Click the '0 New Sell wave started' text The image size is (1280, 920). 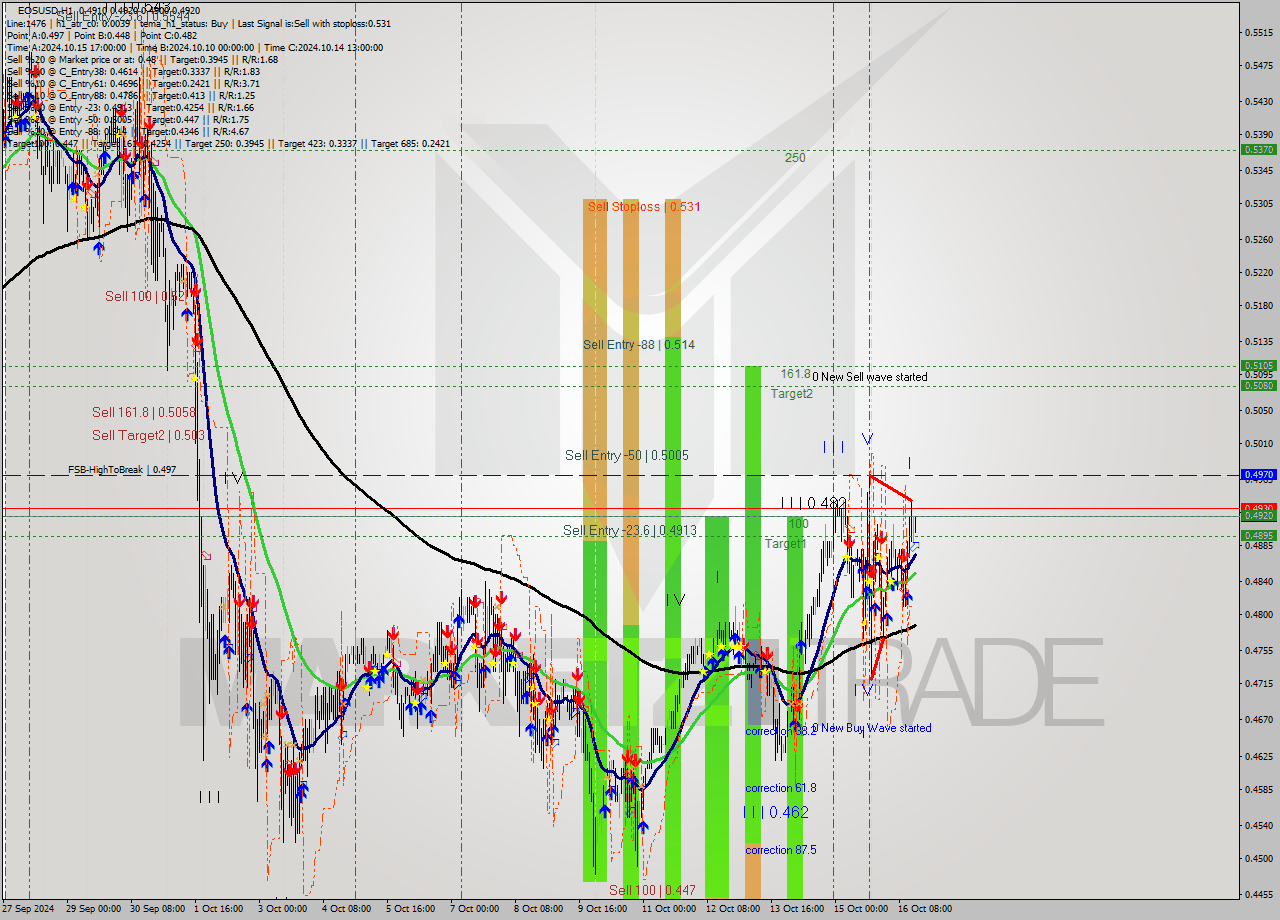coord(869,377)
